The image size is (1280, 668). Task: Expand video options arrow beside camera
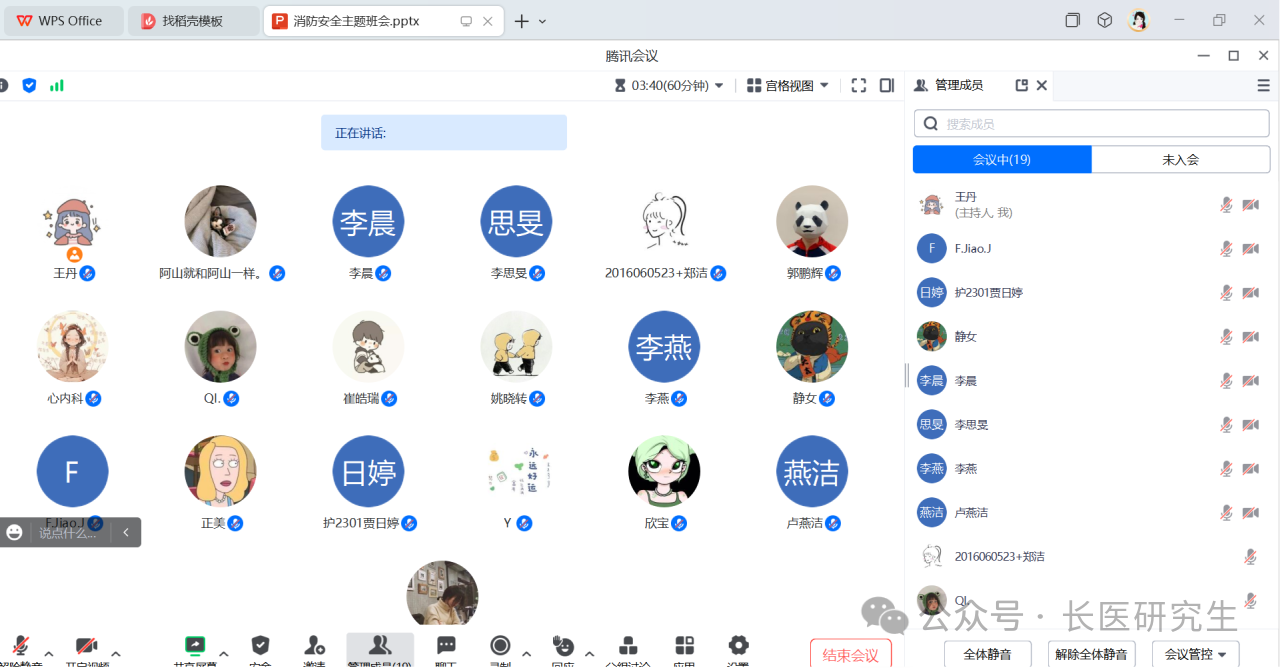[x=116, y=653]
